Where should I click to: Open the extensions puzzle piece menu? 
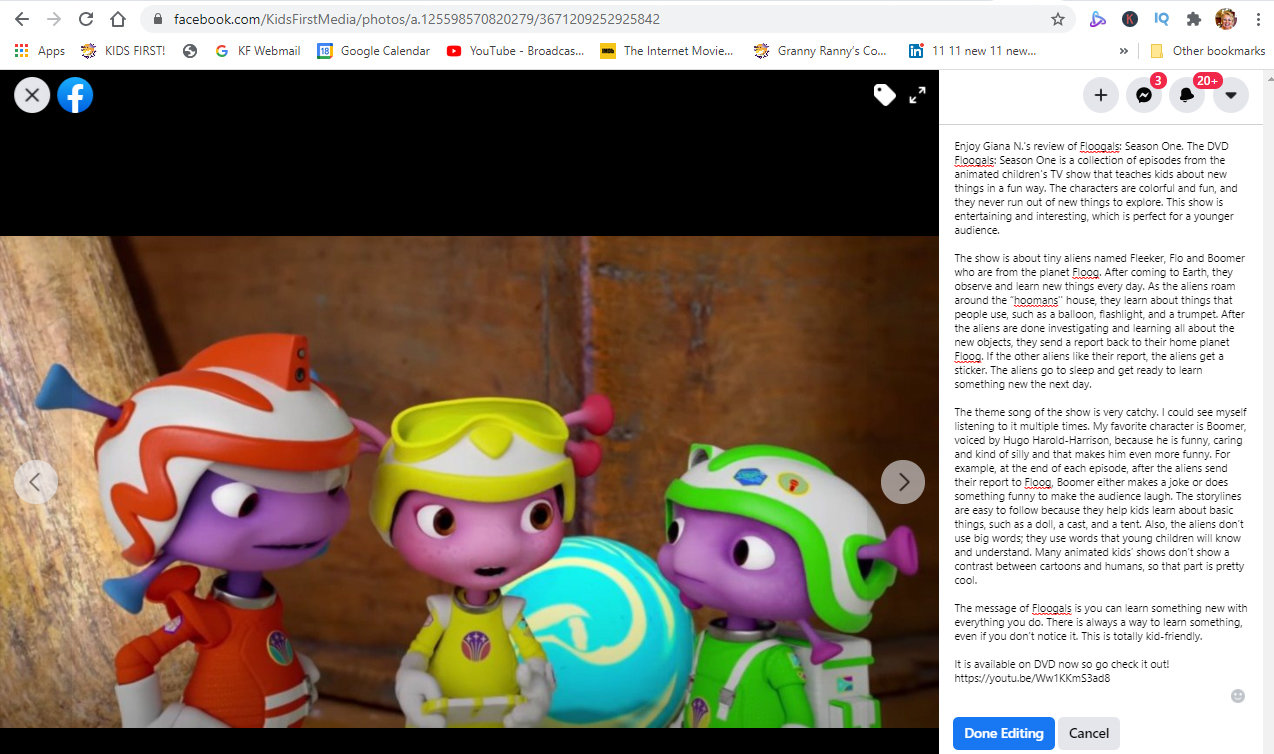pos(1193,19)
